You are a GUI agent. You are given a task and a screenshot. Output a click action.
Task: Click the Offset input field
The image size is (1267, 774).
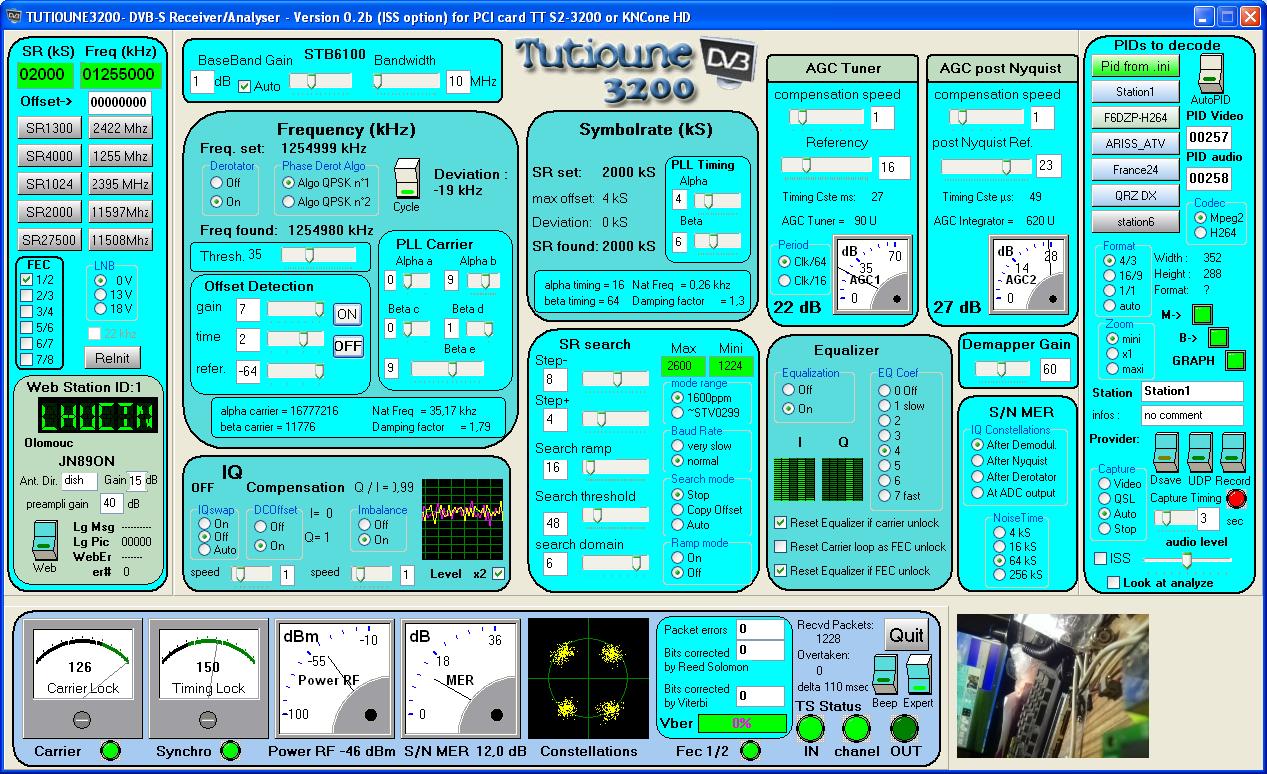(119, 102)
